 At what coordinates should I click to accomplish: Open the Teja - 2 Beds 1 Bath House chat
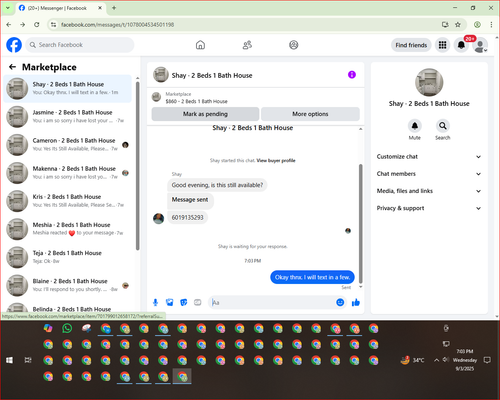pos(68,257)
